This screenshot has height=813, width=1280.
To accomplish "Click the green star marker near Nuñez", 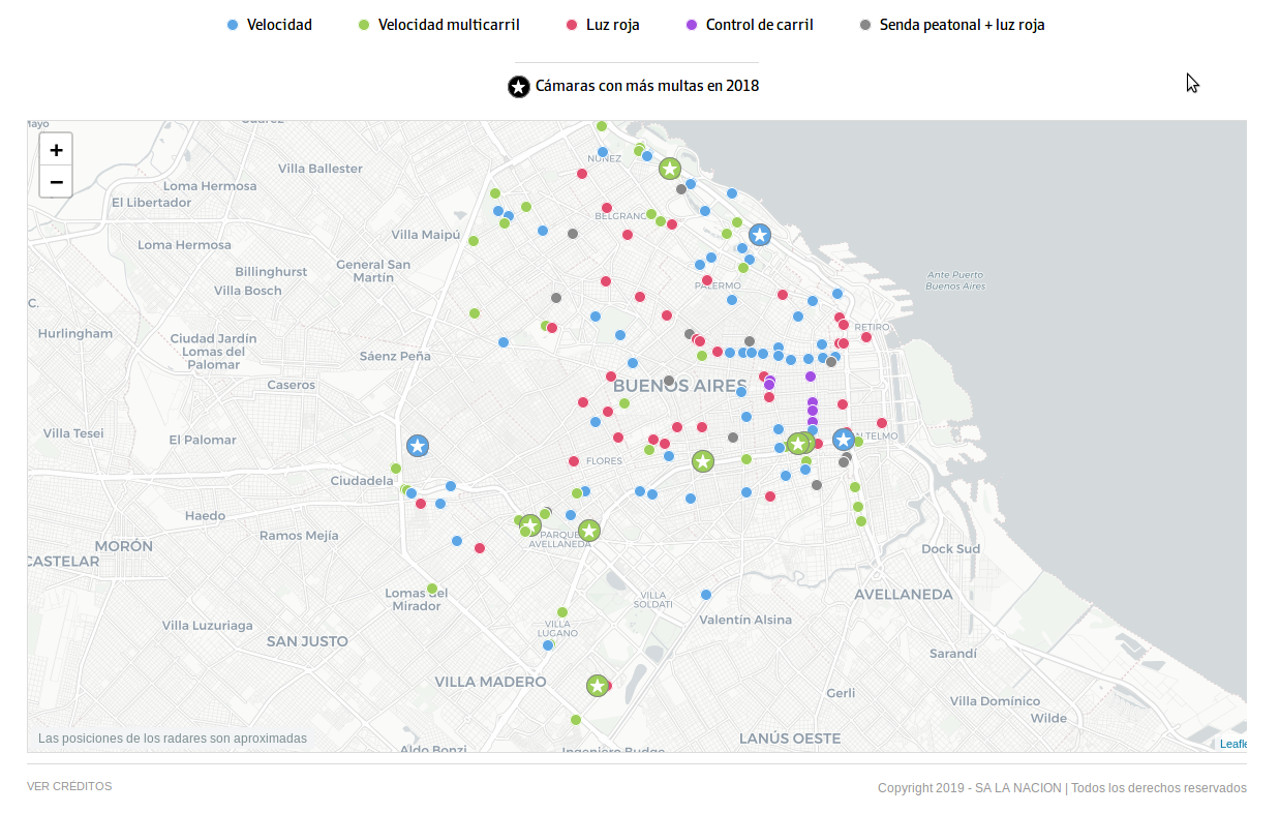I will 670,169.
